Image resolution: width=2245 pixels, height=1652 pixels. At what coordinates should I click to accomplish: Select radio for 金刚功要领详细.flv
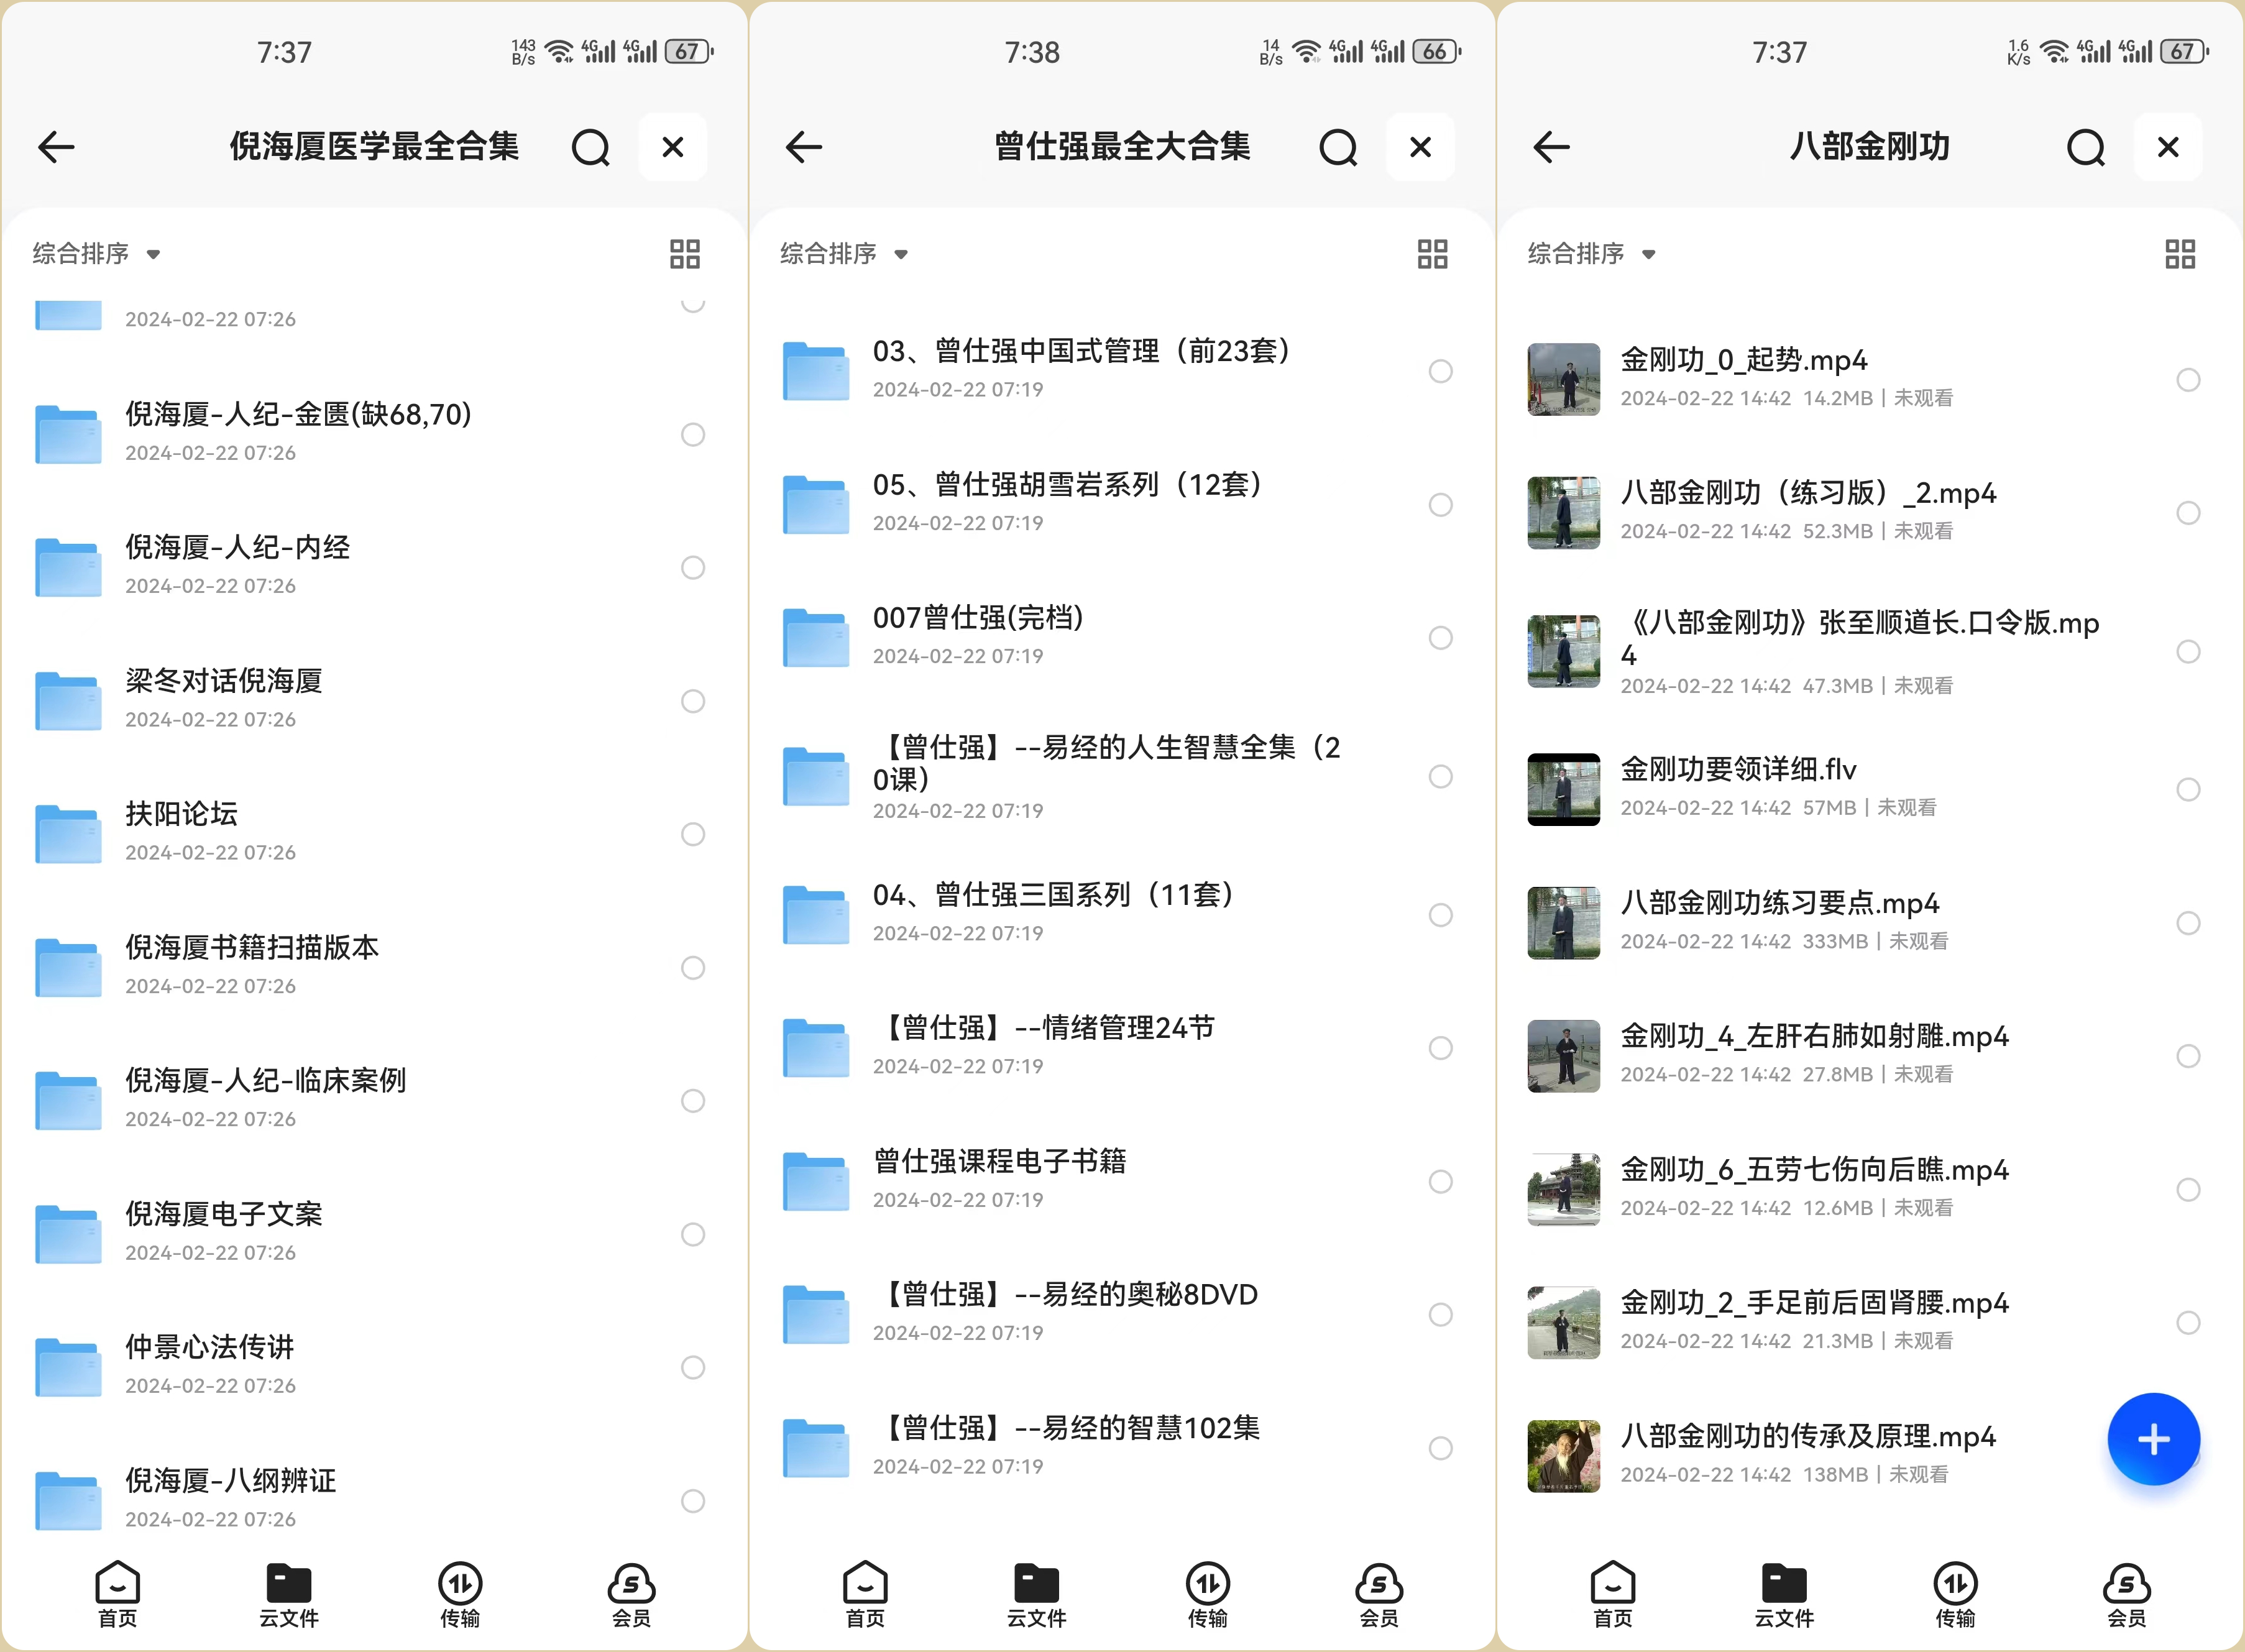coord(2189,789)
